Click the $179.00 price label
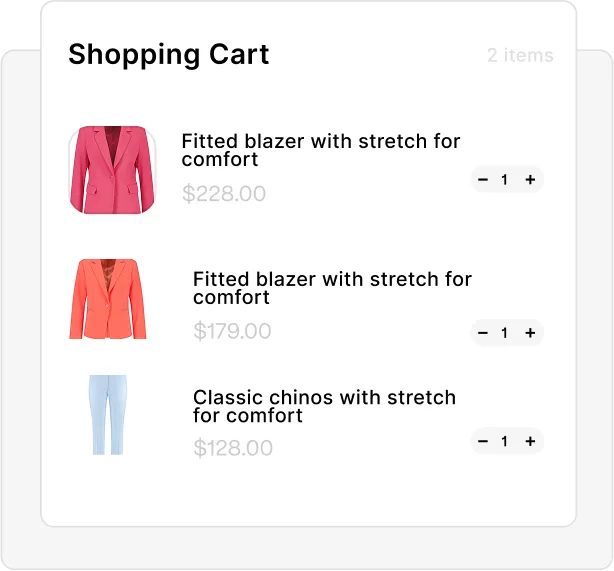The width and height of the screenshot is (614, 571). click(232, 331)
